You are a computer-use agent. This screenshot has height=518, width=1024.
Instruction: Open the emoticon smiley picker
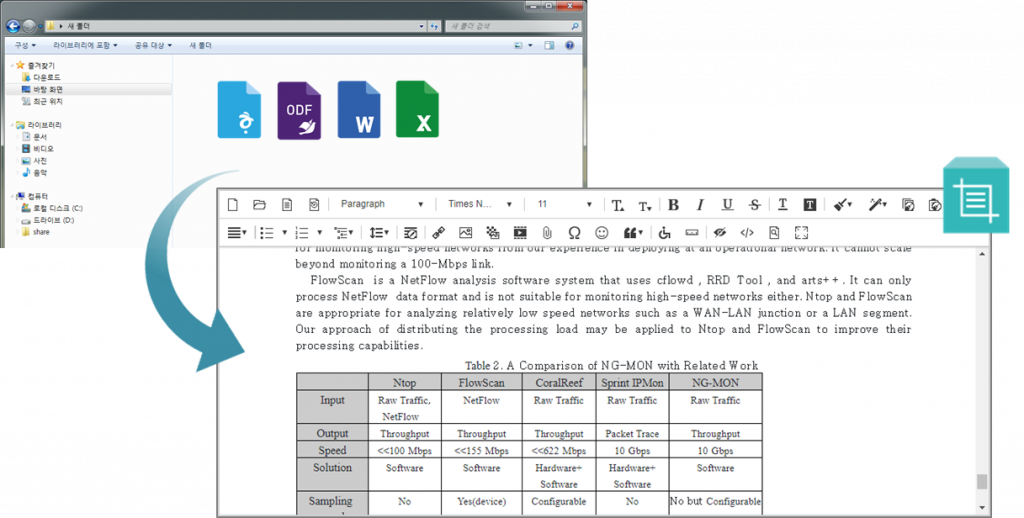pos(601,233)
